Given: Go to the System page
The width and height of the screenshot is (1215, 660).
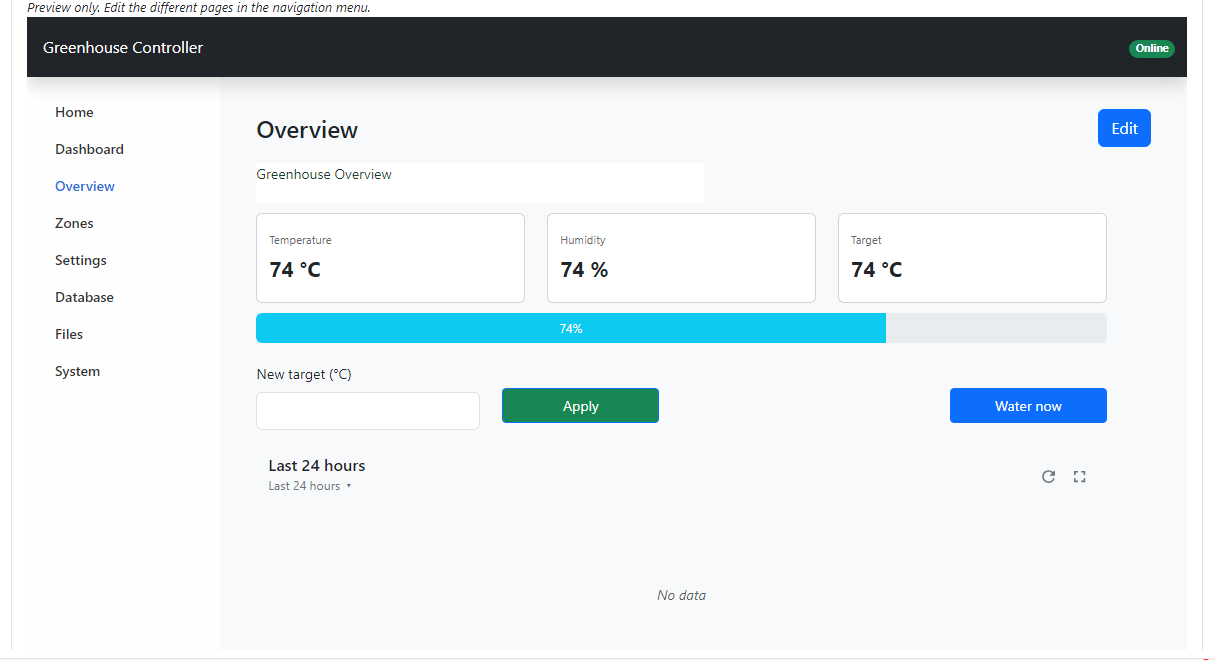Looking at the screenshot, I should pyautogui.click(x=77, y=371).
